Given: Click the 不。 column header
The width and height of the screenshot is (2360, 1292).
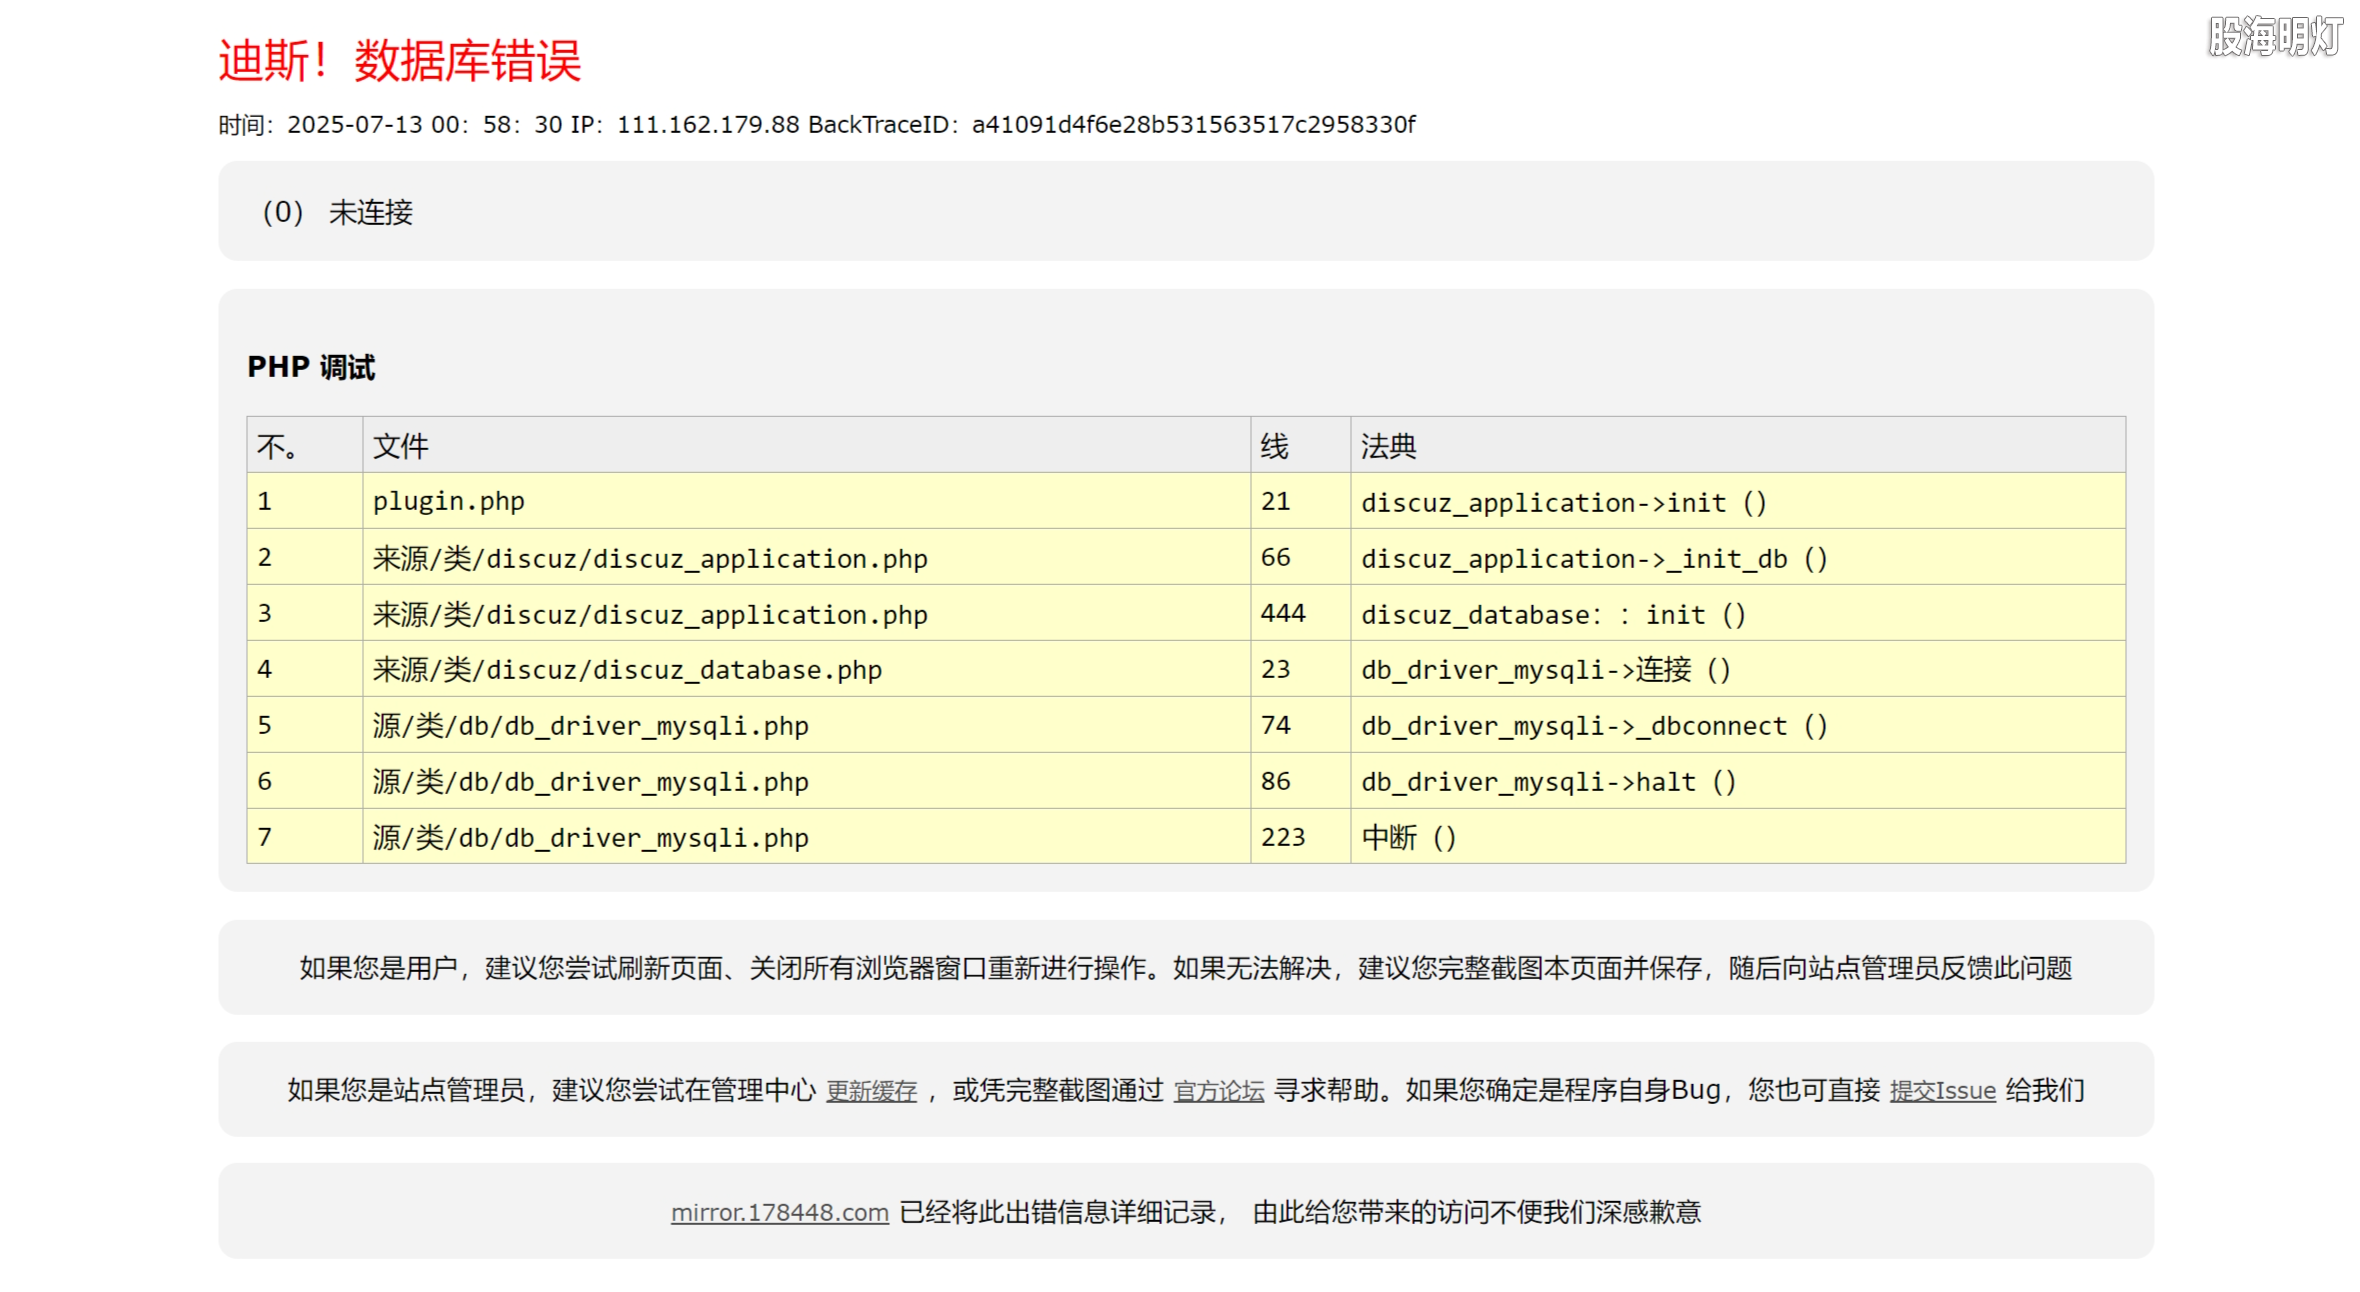Looking at the screenshot, I should click(x=305, y=445).
